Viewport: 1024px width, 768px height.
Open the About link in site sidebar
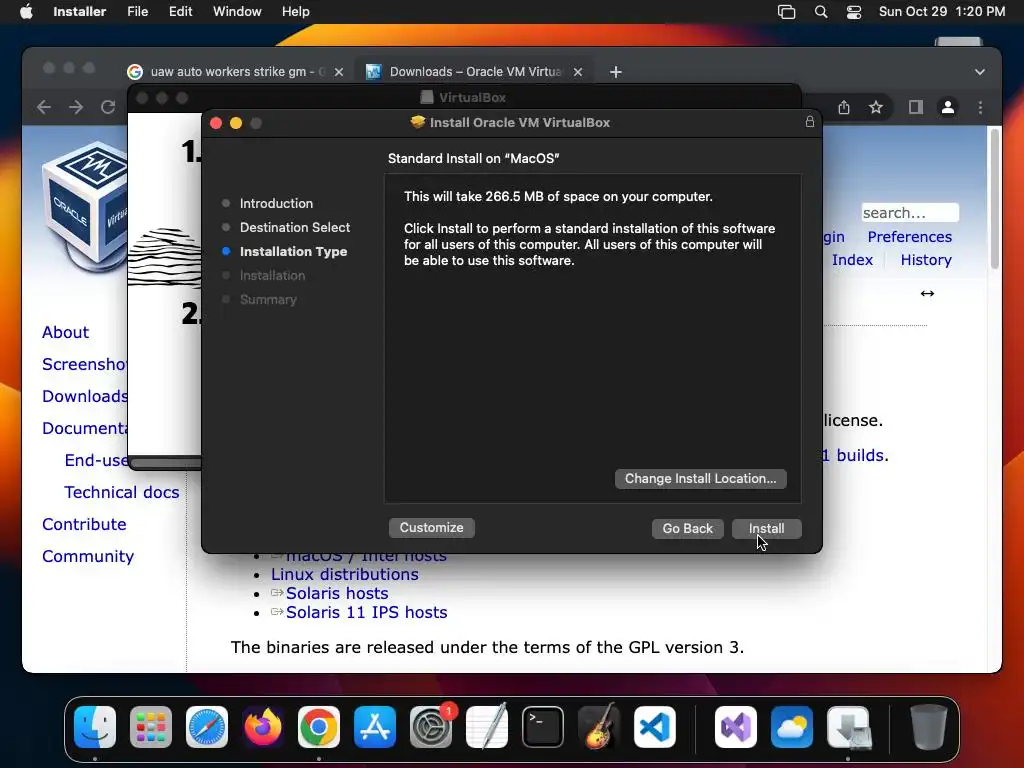pos(65,332)
